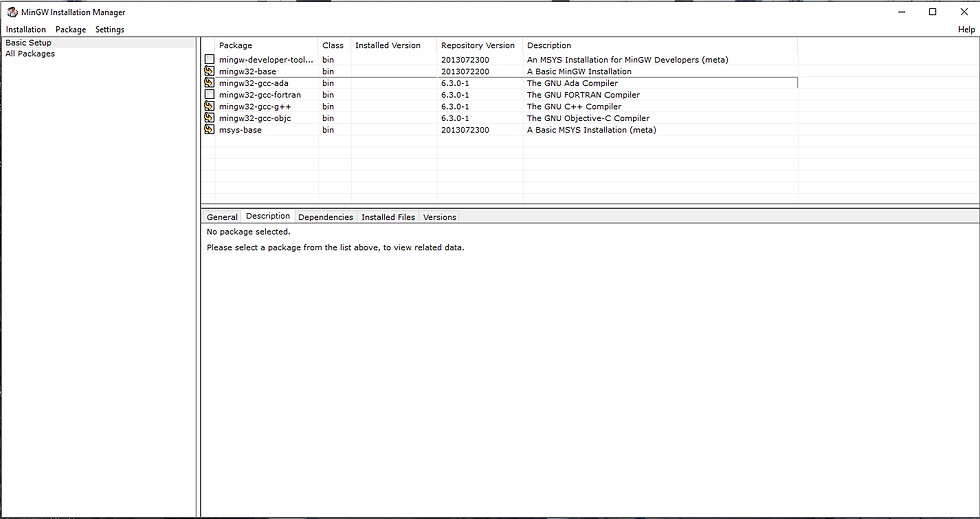Close the MinGW Installation Manager window
Screen dimensions: 980x519
[964, 12]
